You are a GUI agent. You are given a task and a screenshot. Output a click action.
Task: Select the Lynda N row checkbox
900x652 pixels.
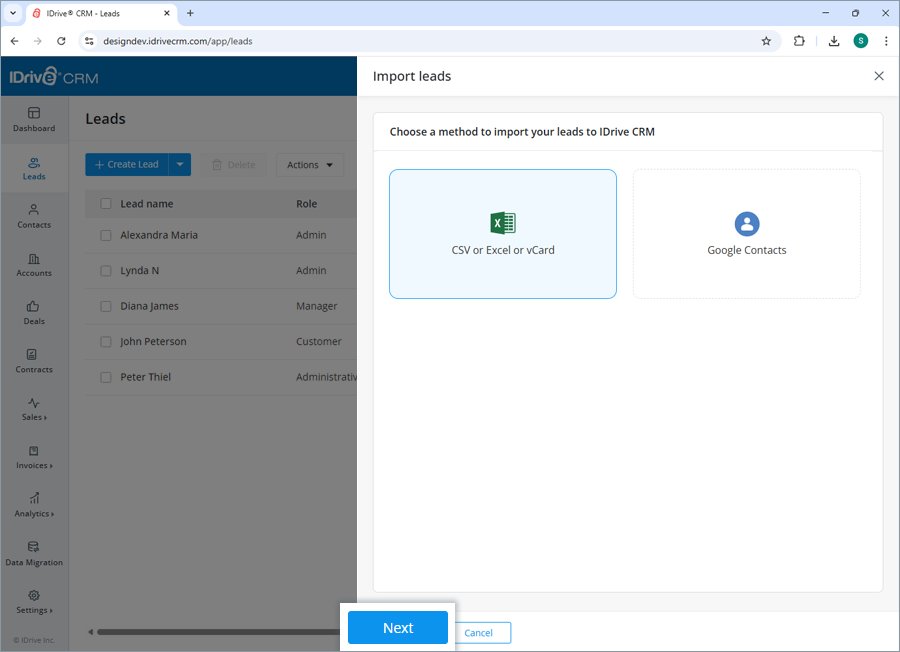click(x=106, y=270)
